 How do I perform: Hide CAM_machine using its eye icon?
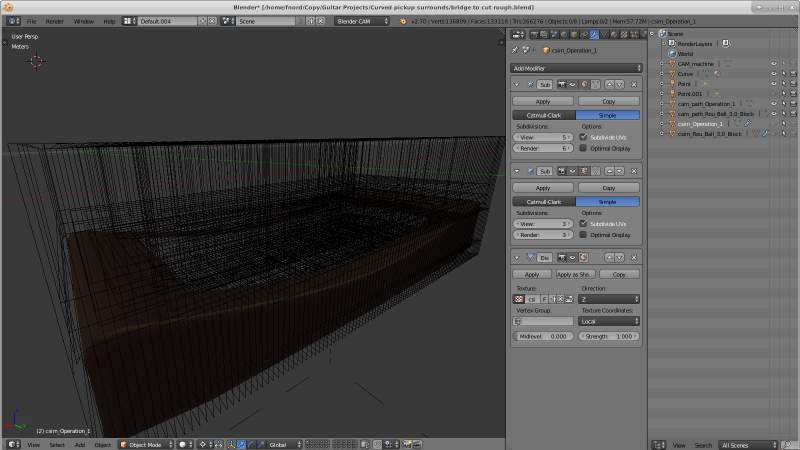(773, 63)
